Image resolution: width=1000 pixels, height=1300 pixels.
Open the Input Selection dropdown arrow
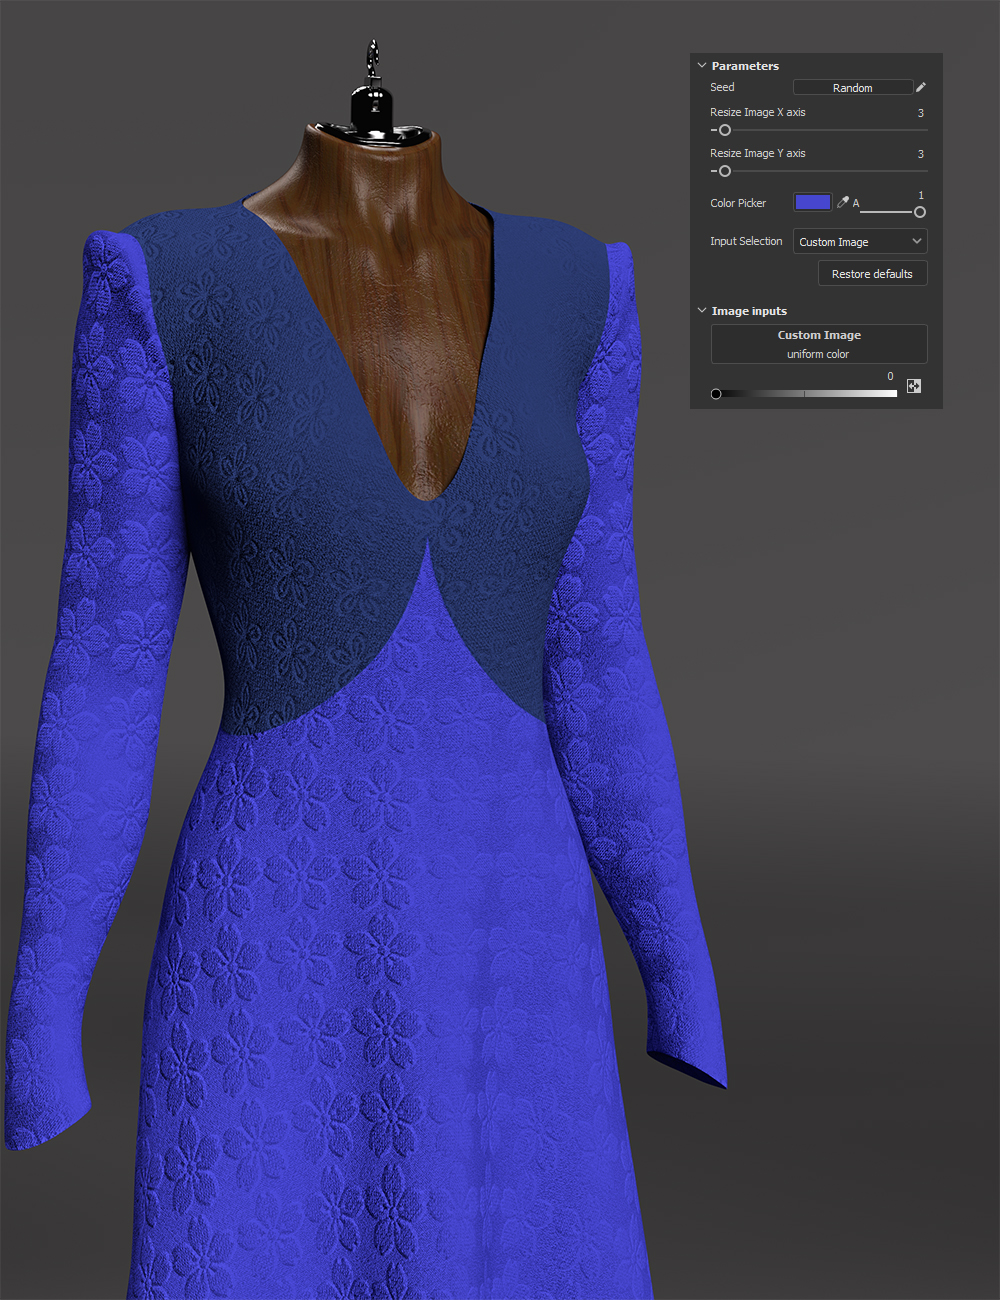point(916,240)
